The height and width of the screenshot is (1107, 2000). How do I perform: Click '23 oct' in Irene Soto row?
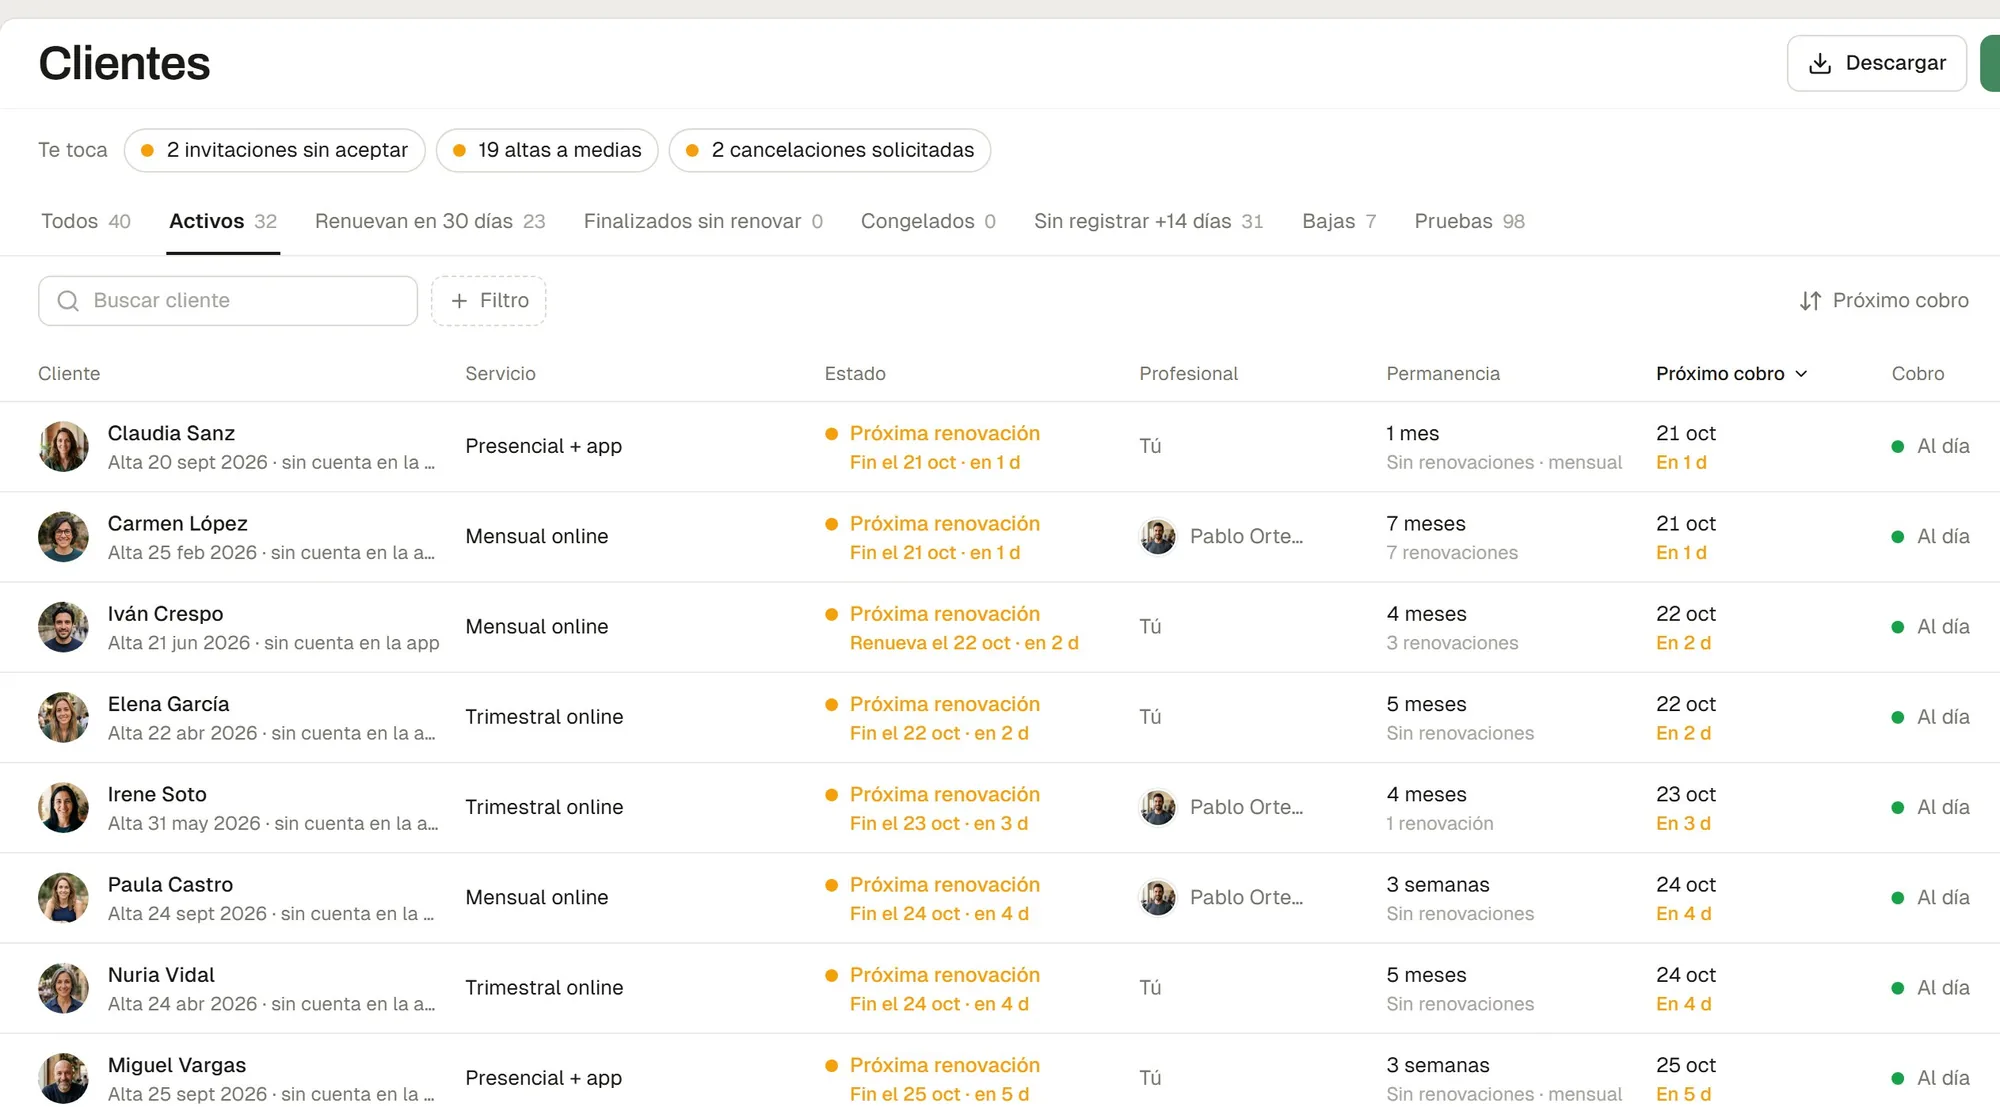[x=1686, y=795]
